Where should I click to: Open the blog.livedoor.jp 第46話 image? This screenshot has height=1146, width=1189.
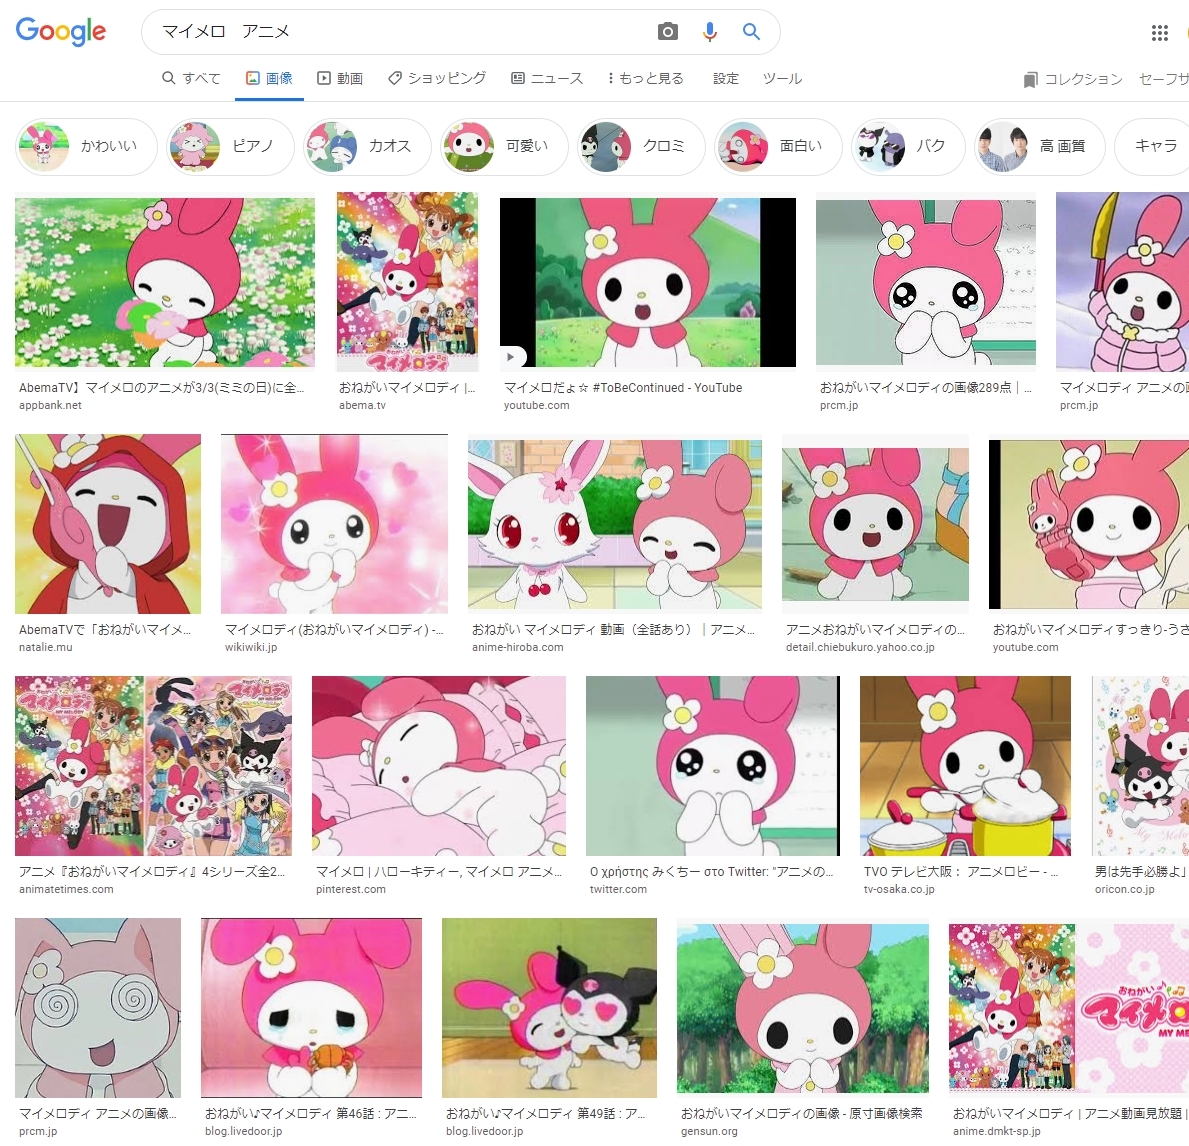312,1008
